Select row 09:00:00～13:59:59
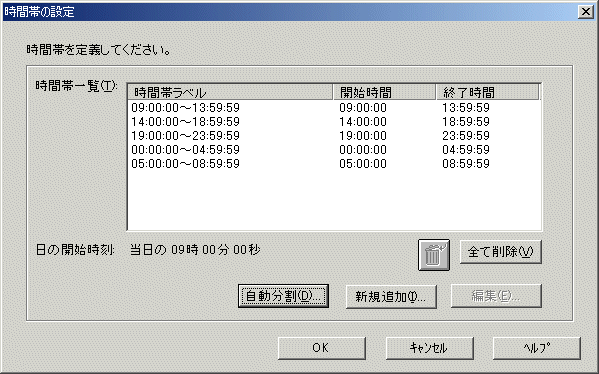Image resolution: width=599 pixels, height=374 pixels. click(x=334, y=108)
